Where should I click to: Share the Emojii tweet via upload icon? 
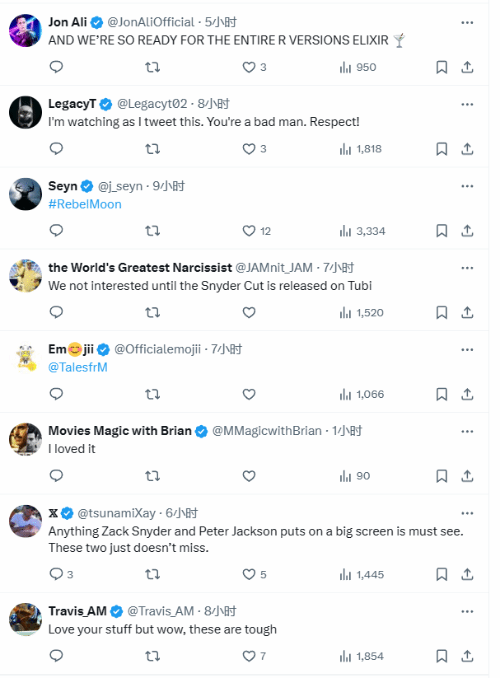coord(467,394)
